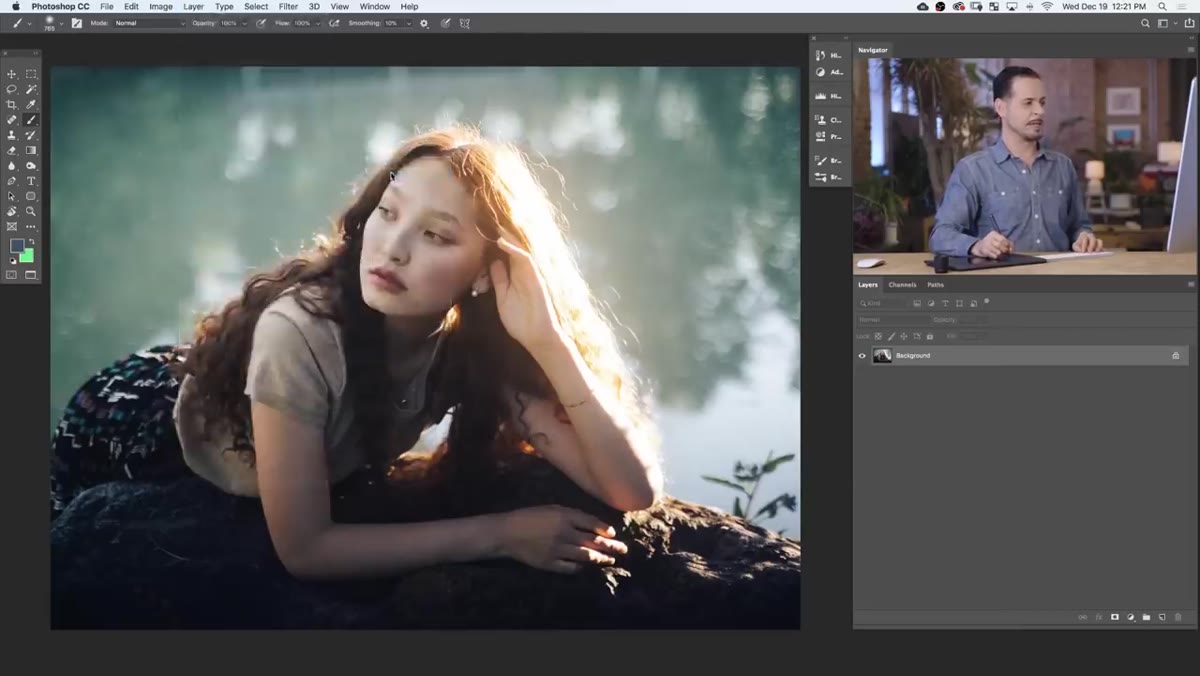Click the Navigator panel tab
Image resolution: width=1200 pixels, height=676 pixels.
(872, 50)
